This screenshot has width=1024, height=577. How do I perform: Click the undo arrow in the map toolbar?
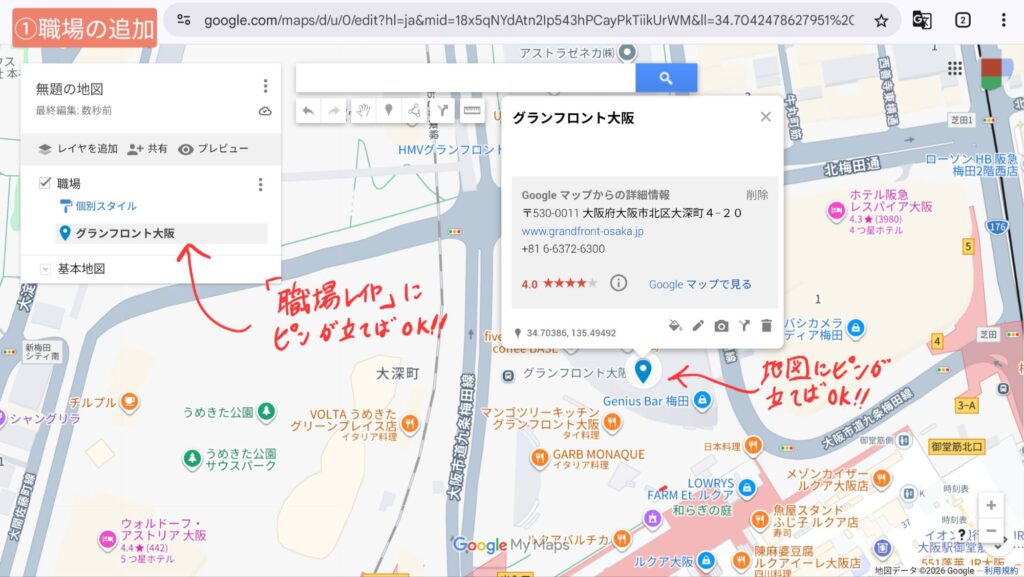(309, 111)
